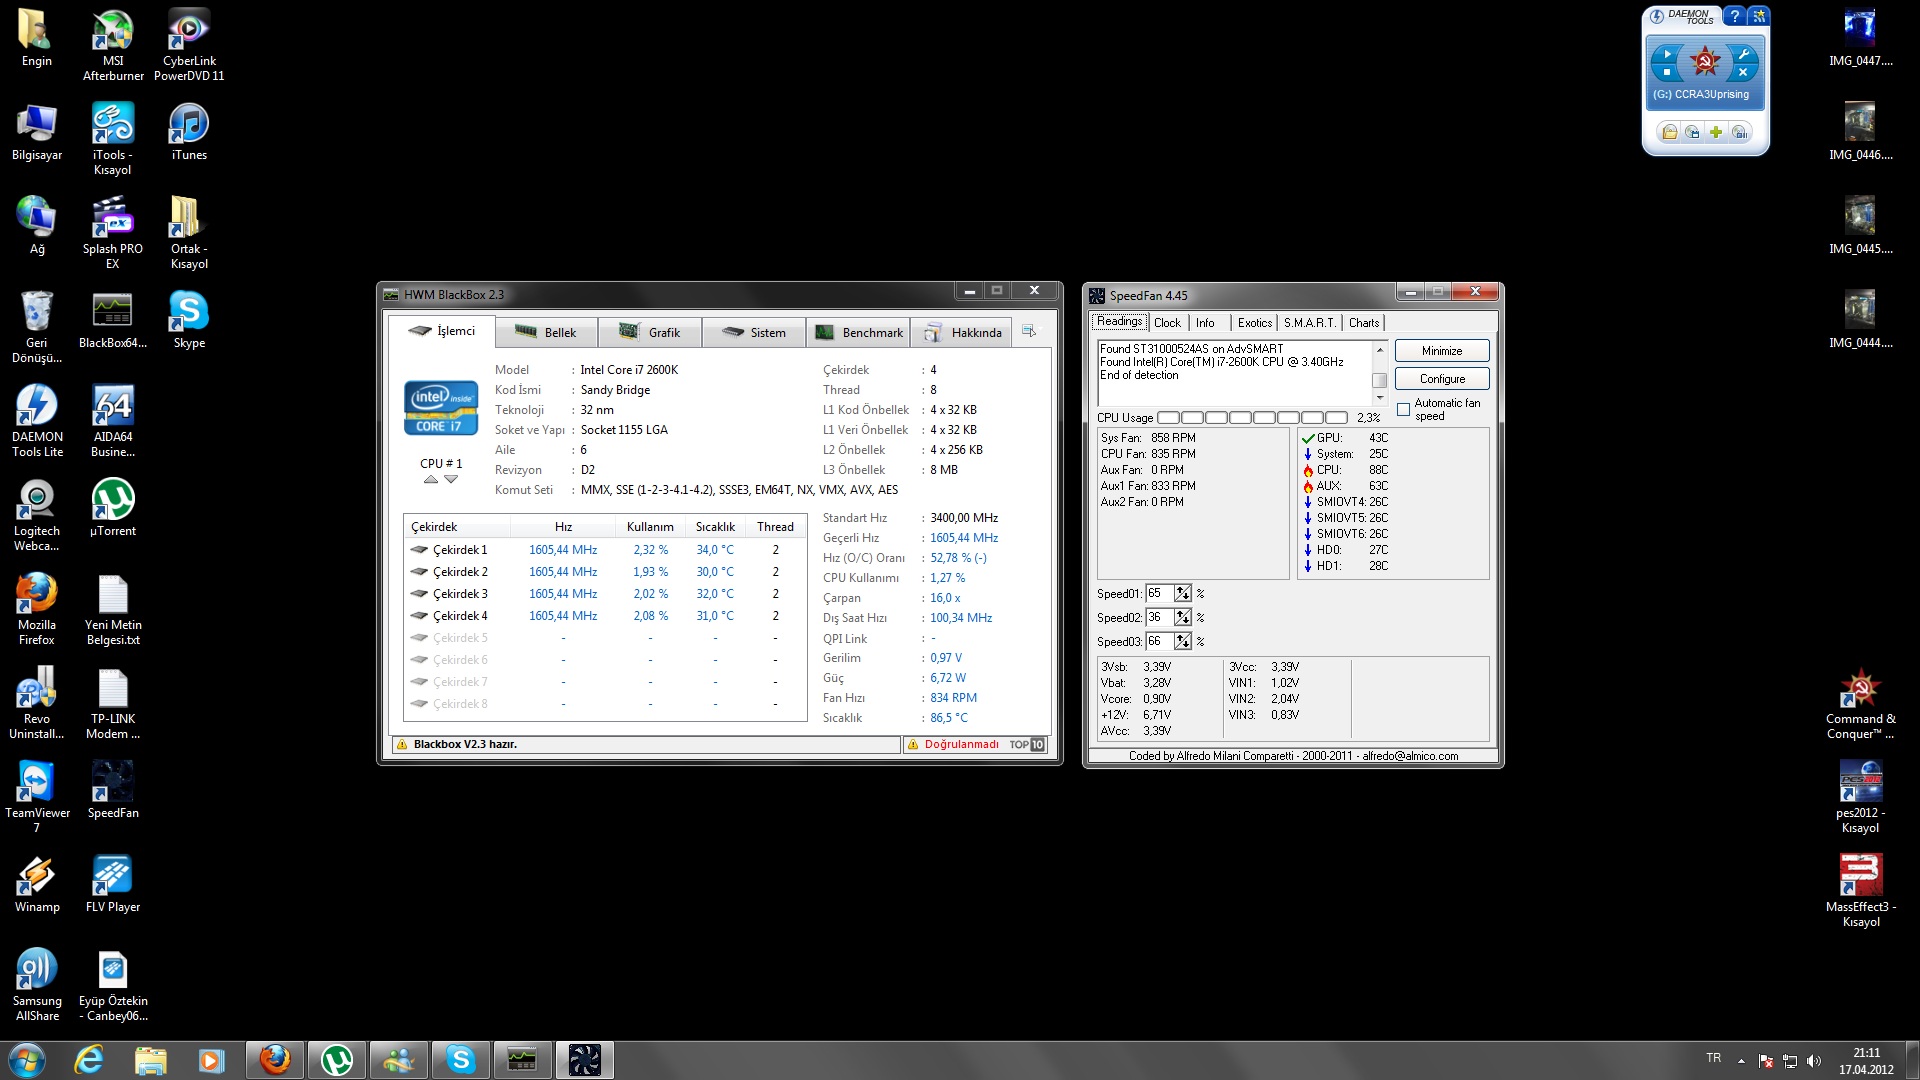Screen dimensions: 1920x1080
Task: Click the SpeedFan fan icon in the taskbar
Action: [x=584, y=1060]
